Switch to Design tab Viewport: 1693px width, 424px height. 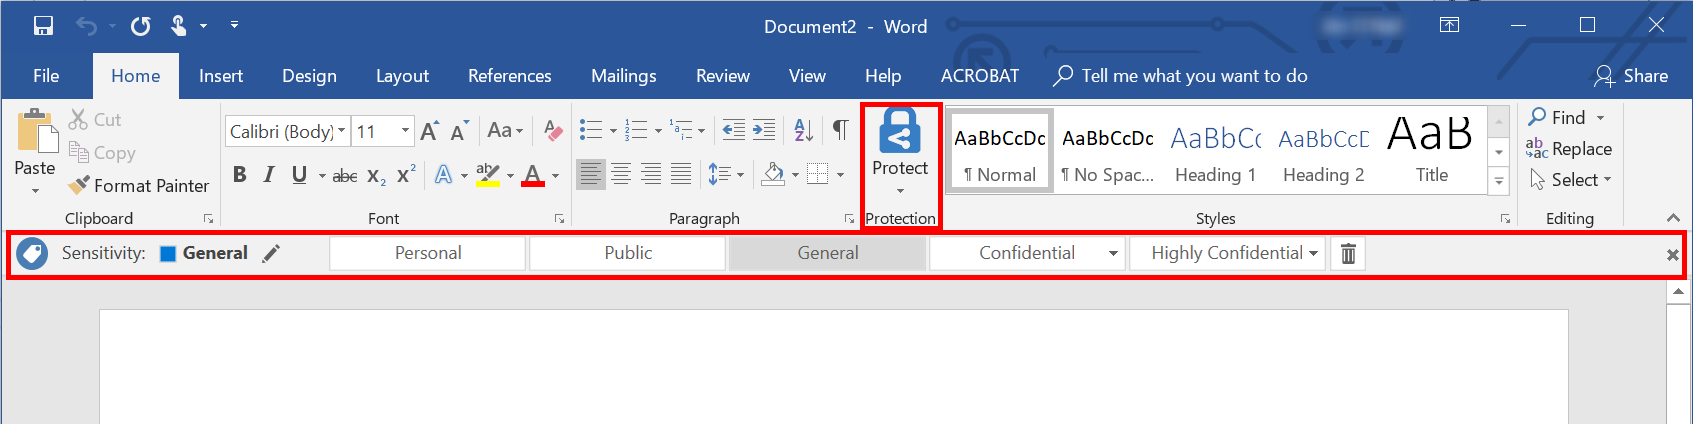coord(309,76)
